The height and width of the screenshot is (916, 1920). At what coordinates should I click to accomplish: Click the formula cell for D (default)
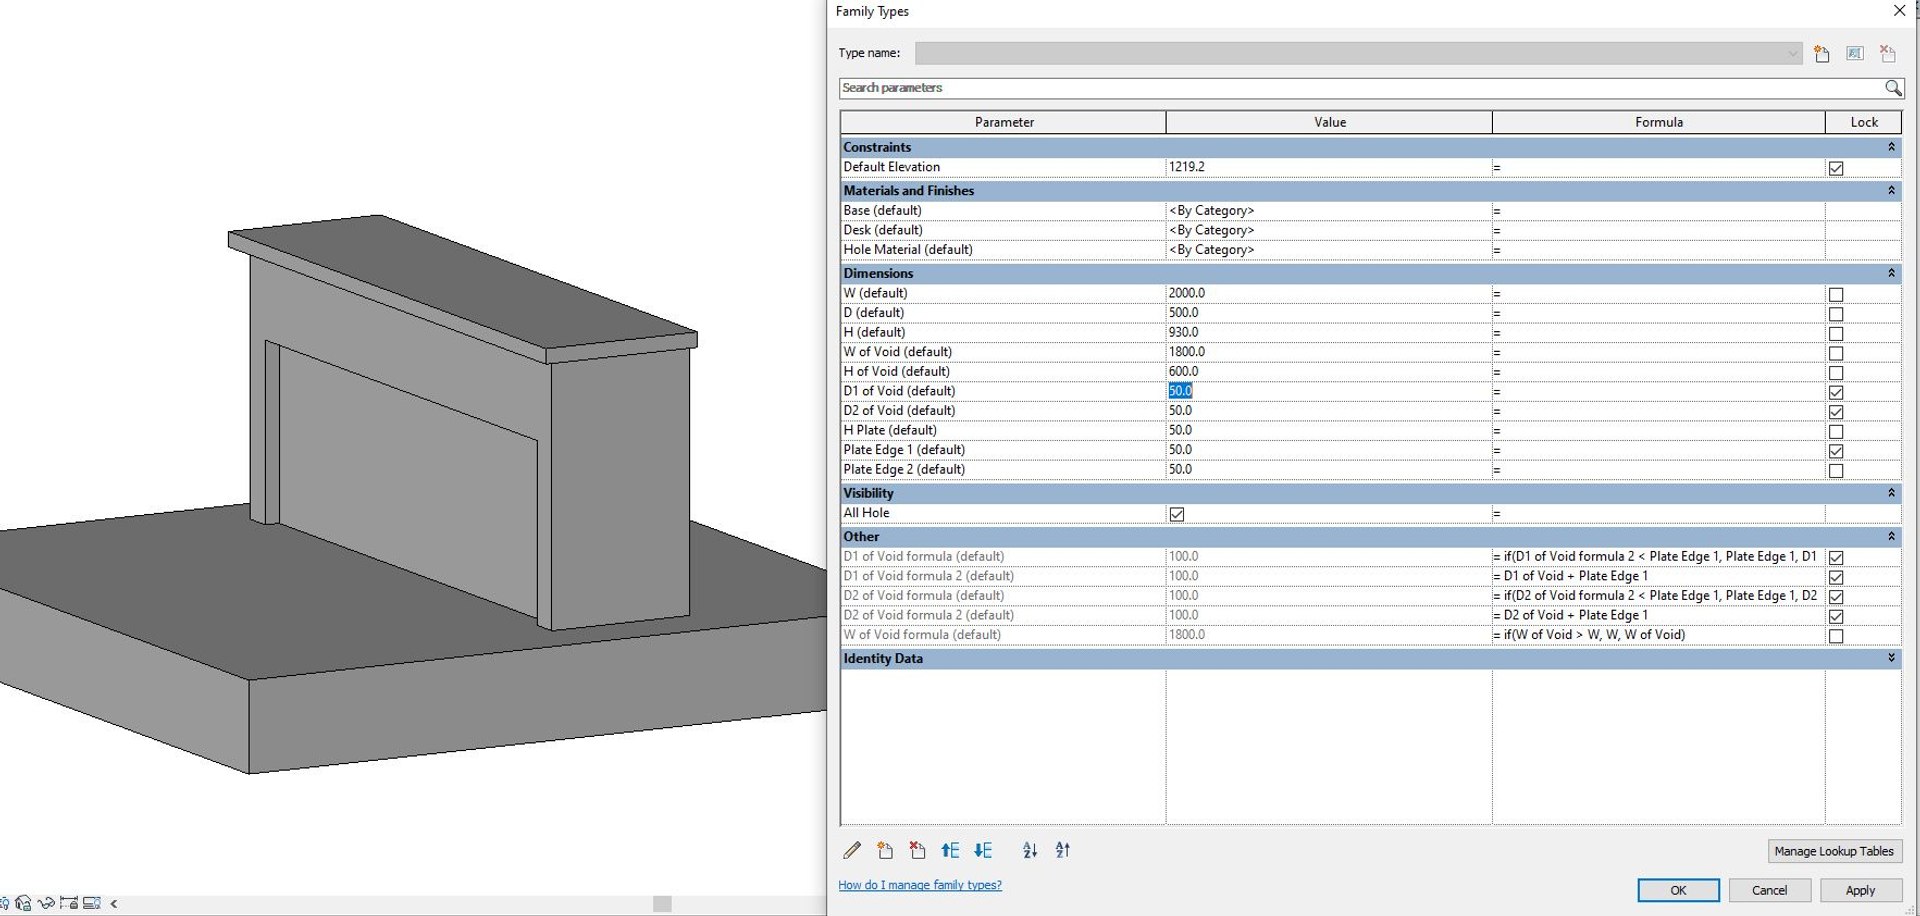click(x=1659, y=313)
